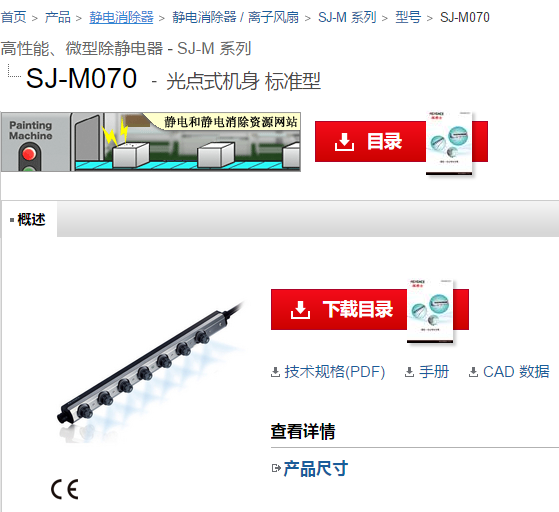
Task: Click the 下载目录 red button
Action: pyautogui.click(x=370, y=309)
